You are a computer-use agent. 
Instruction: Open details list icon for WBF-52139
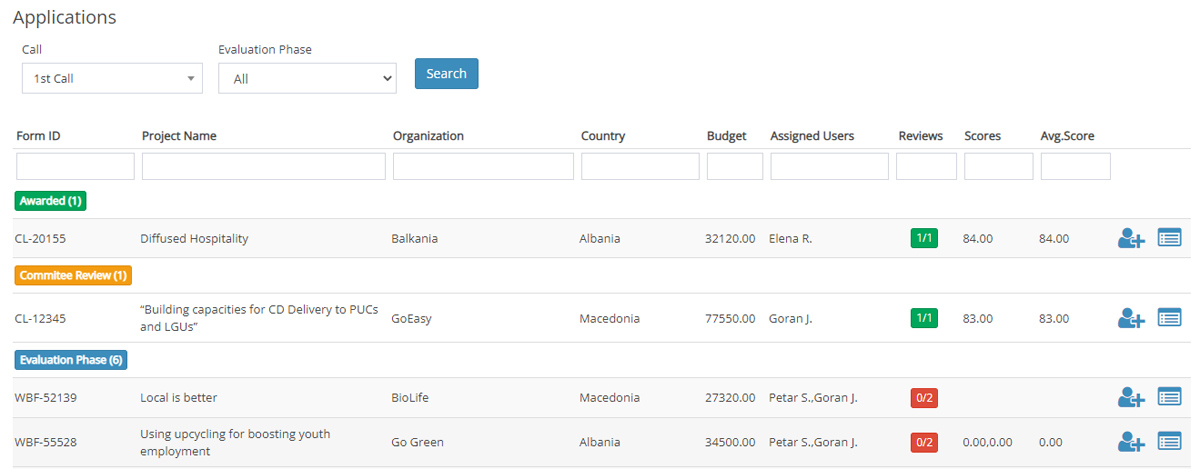point(1169,398)
